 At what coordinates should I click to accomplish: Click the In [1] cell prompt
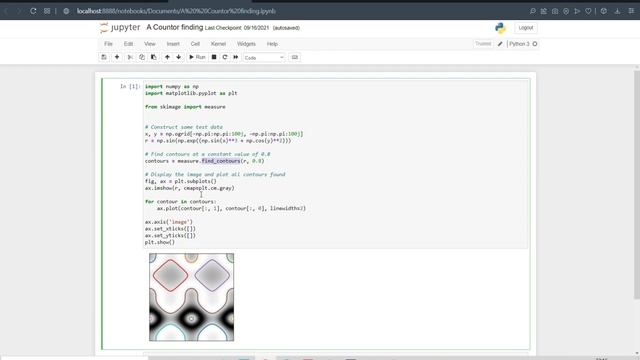click(x=130, y=86)
